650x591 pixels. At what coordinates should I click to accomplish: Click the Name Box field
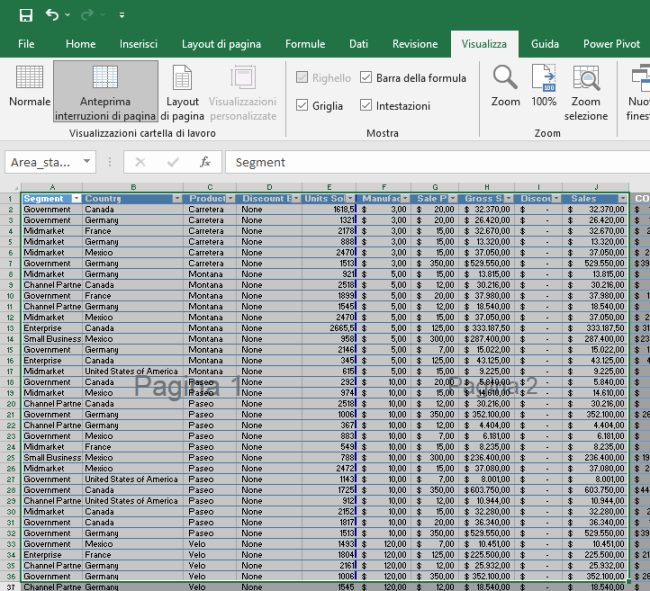[x=43, y=162]
